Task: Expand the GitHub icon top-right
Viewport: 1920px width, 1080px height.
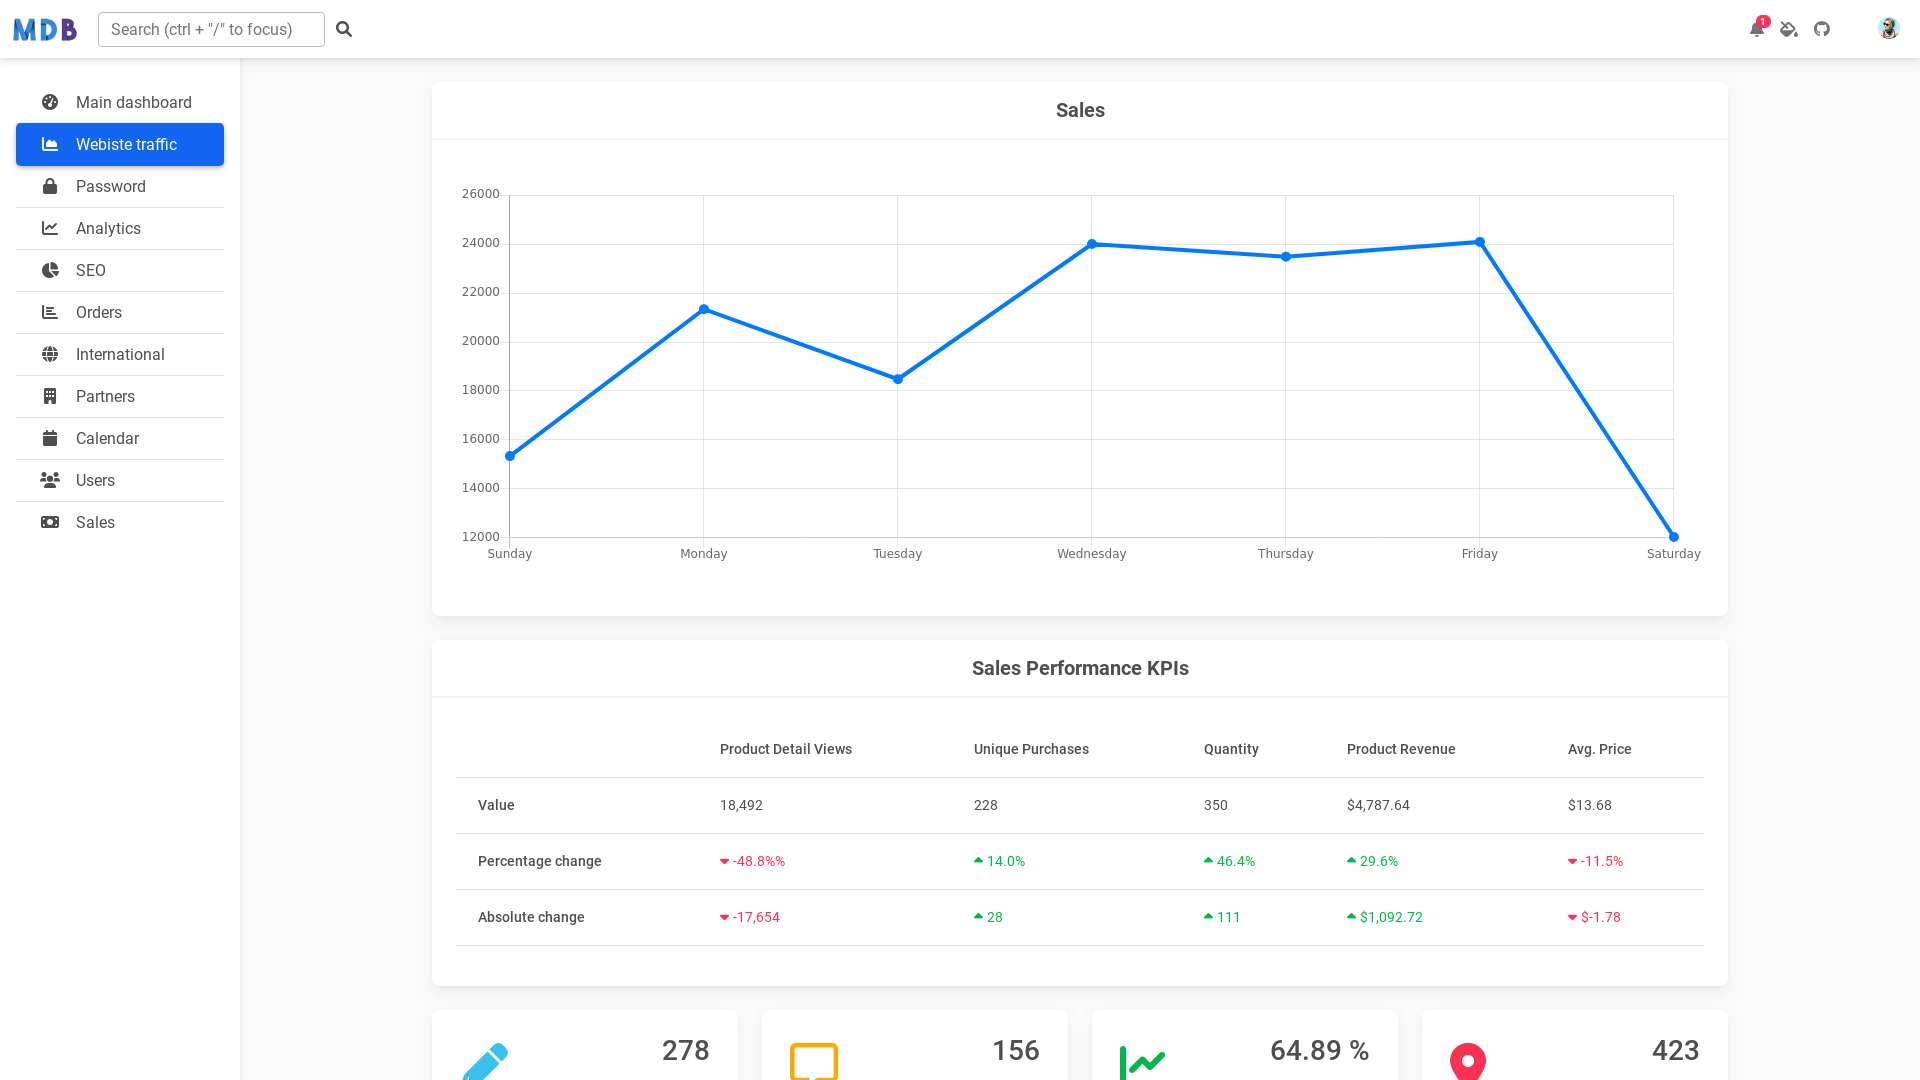Action: [1821, 29]
